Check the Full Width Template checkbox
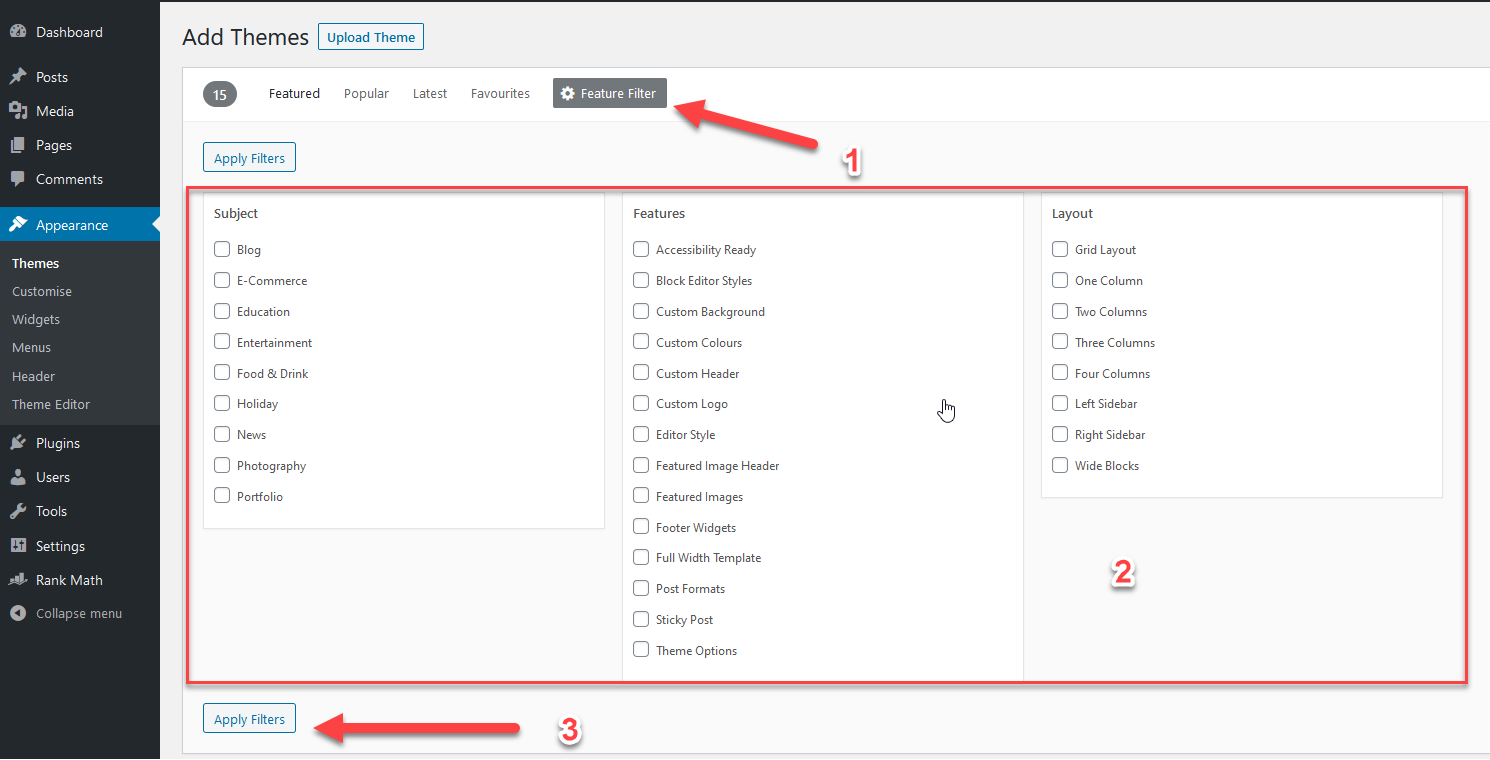Viewport: 1490px width, 760px height. 641,557
